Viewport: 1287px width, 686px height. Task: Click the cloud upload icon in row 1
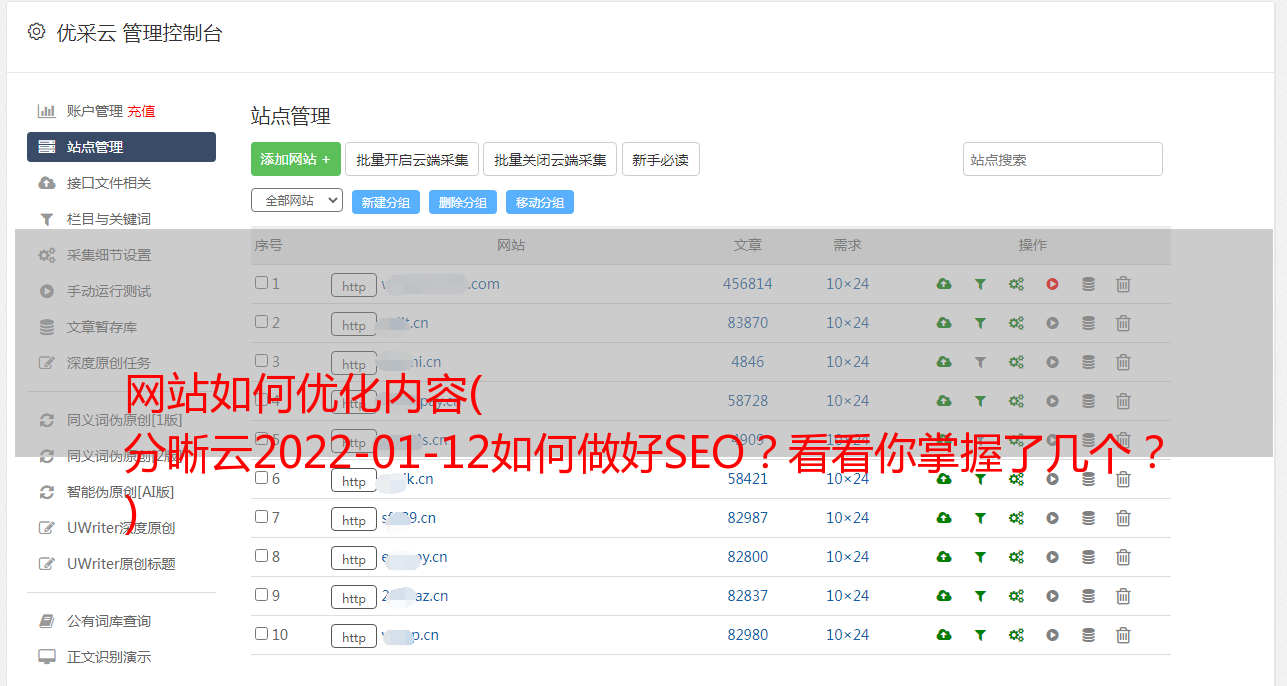pyautogui.click(x=944, y=284)
